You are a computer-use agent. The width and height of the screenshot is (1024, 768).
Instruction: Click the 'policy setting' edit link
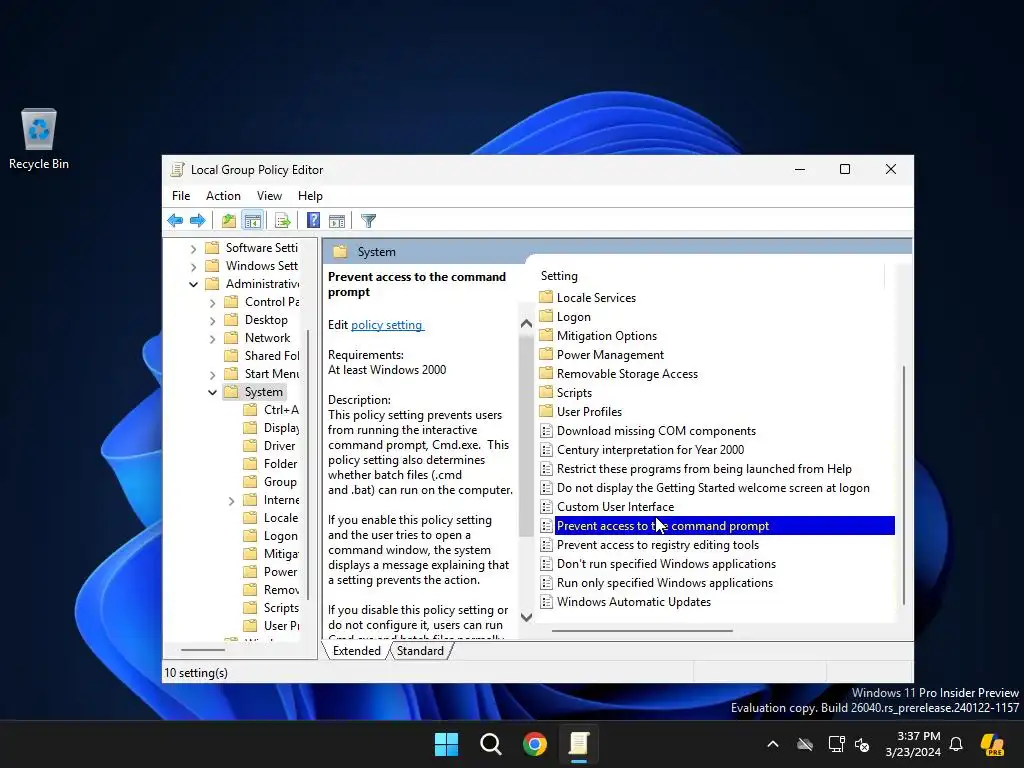(387, 325)
